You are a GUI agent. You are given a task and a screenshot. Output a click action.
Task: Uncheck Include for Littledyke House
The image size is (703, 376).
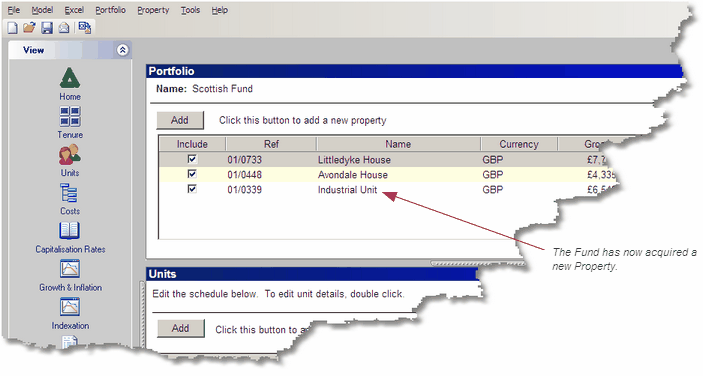[192, 159]
